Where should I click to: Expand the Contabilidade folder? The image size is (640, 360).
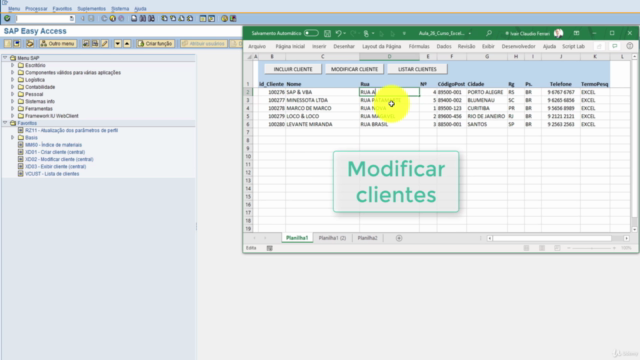click(13, 87)
